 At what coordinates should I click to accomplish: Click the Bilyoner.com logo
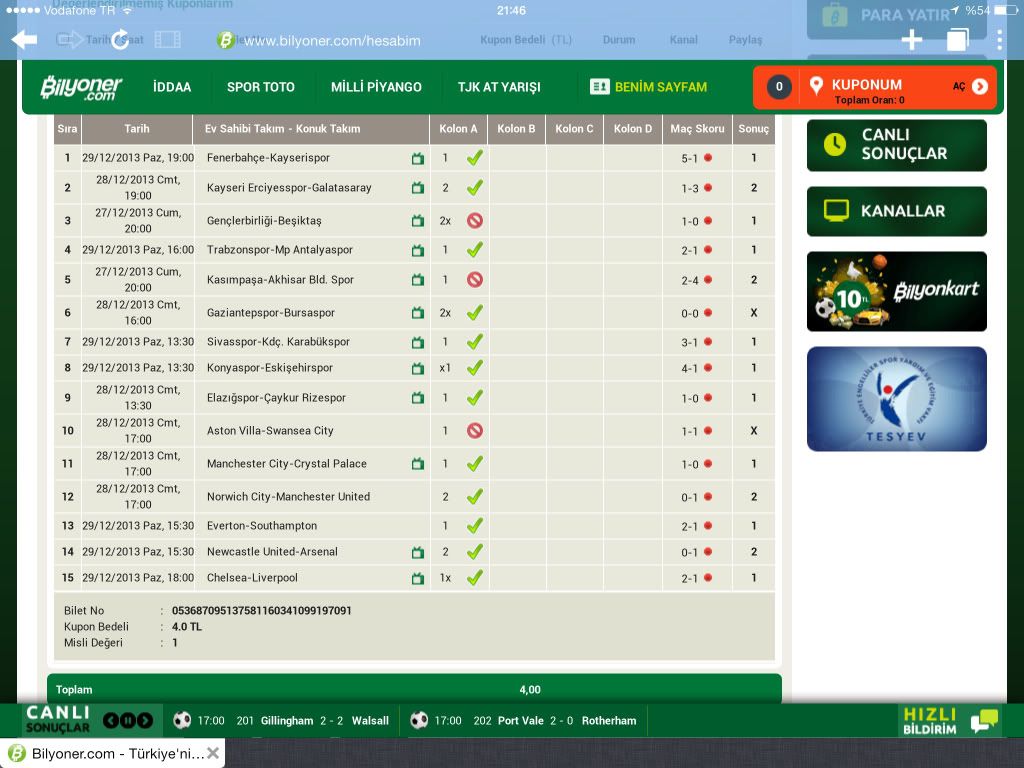[81, 87]
